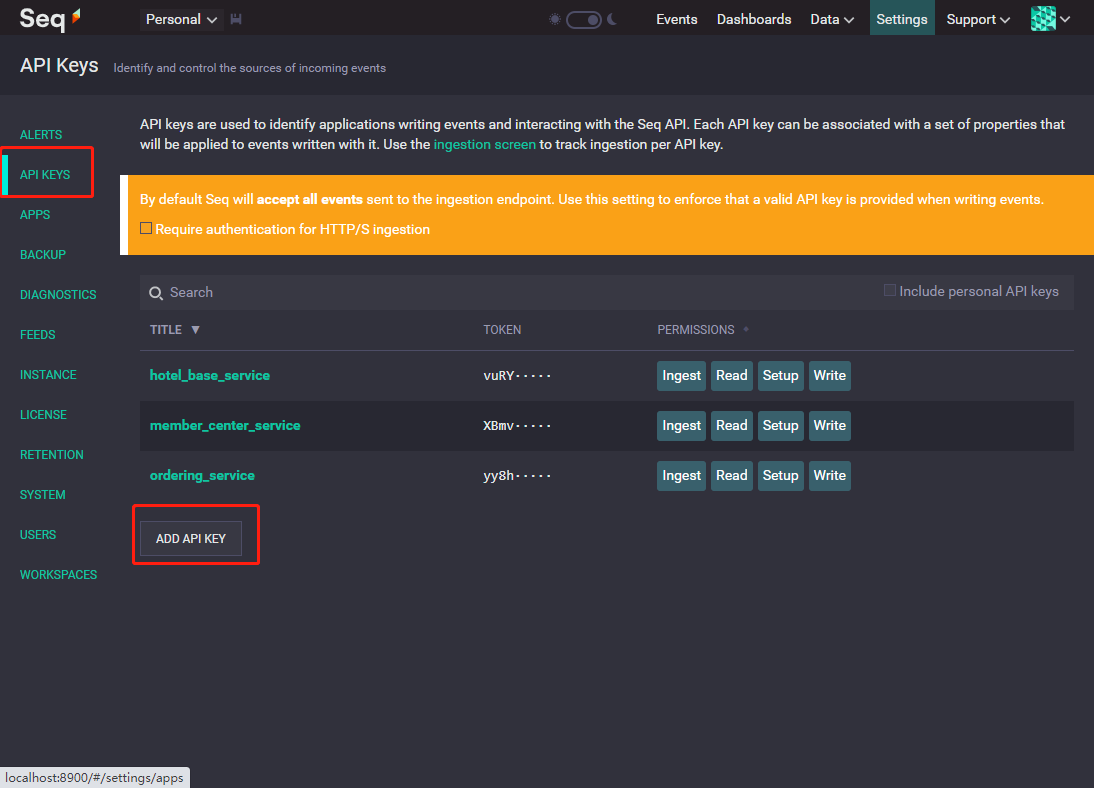Open FEEDS settings section
The height and width of the screenshot is (788, 1094).
(38, 335)
